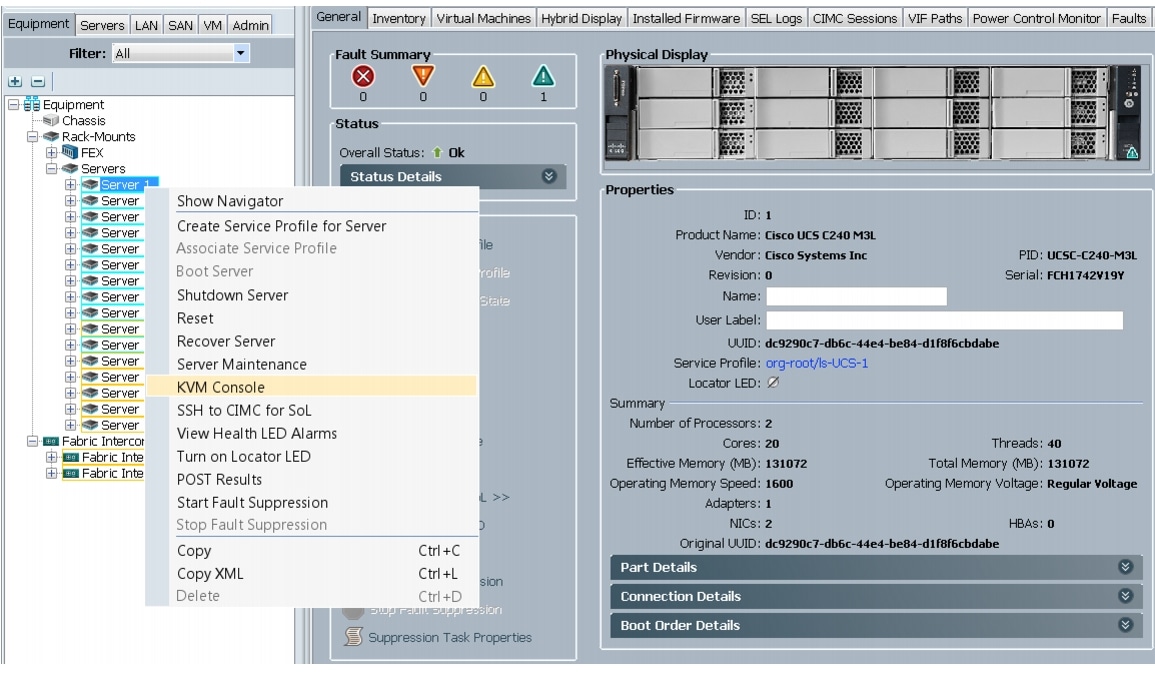Click the Name input field

point(856,296)
